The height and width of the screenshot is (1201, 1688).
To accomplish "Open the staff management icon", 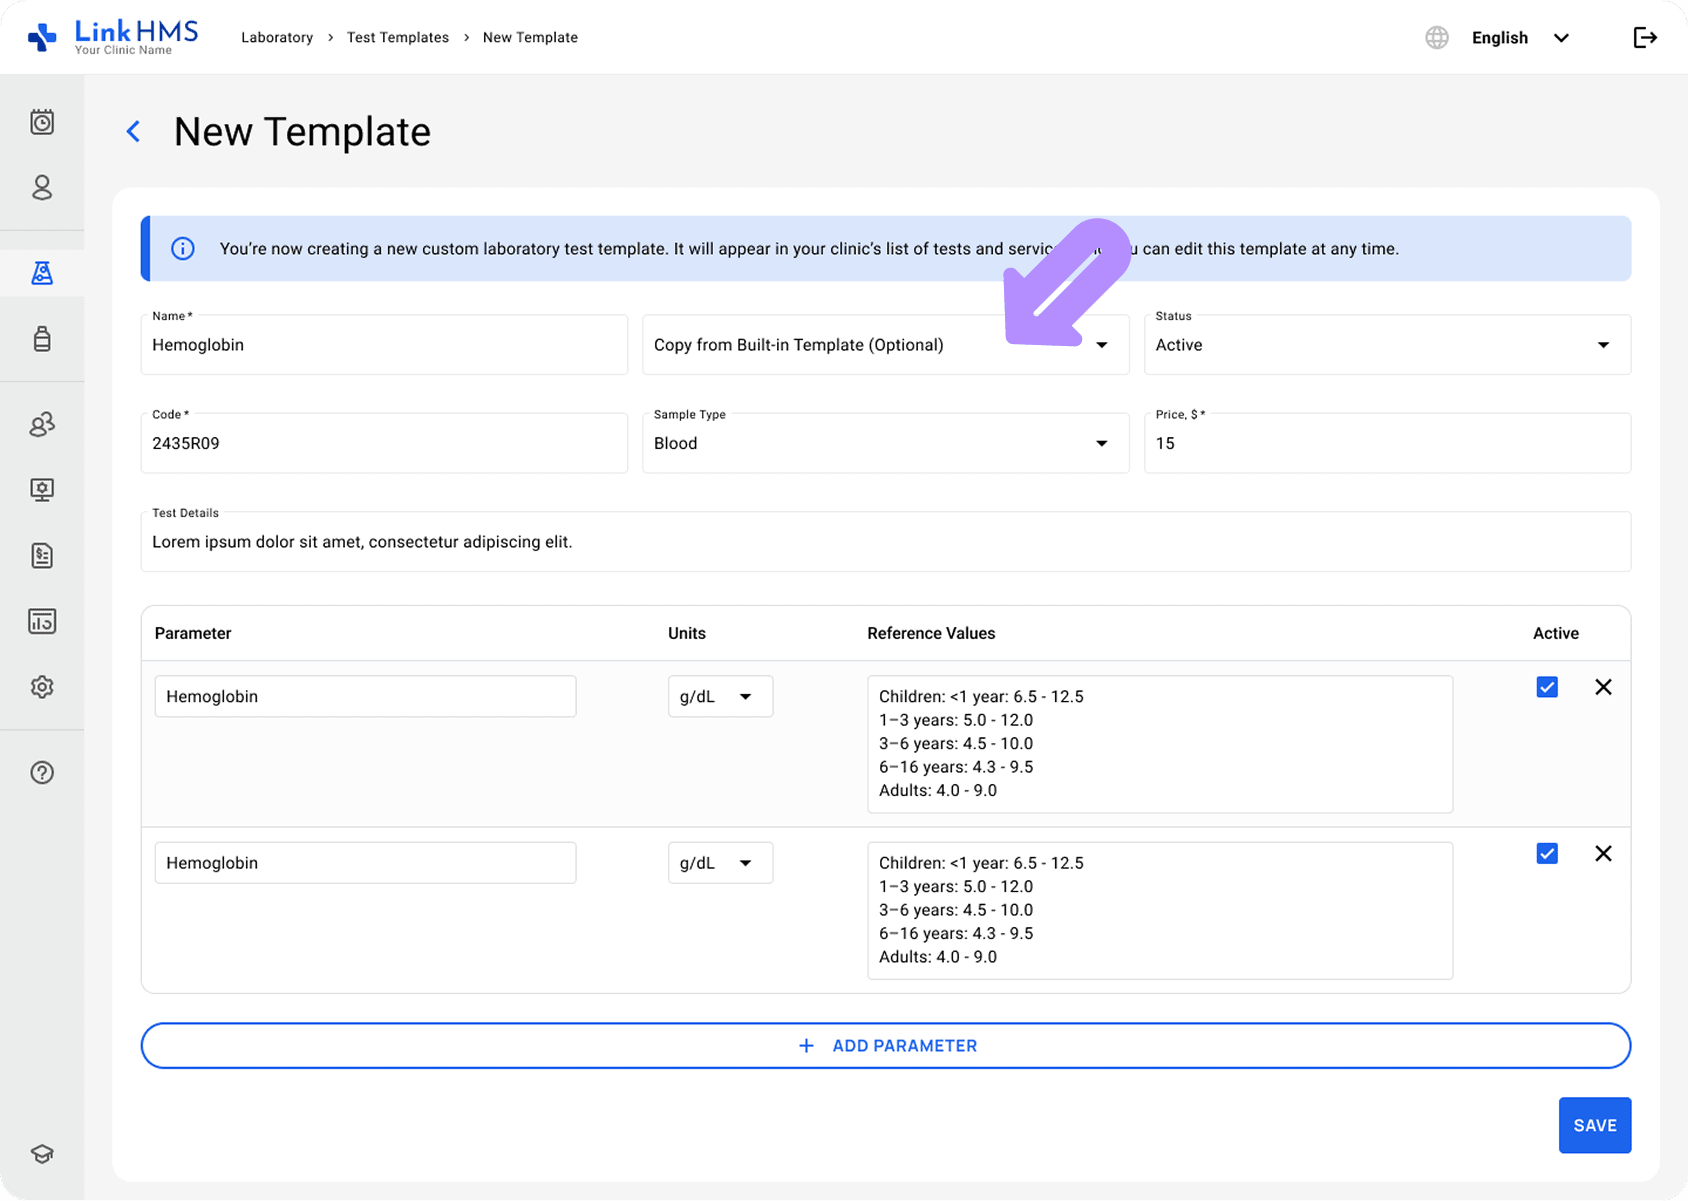I will 42,424.
